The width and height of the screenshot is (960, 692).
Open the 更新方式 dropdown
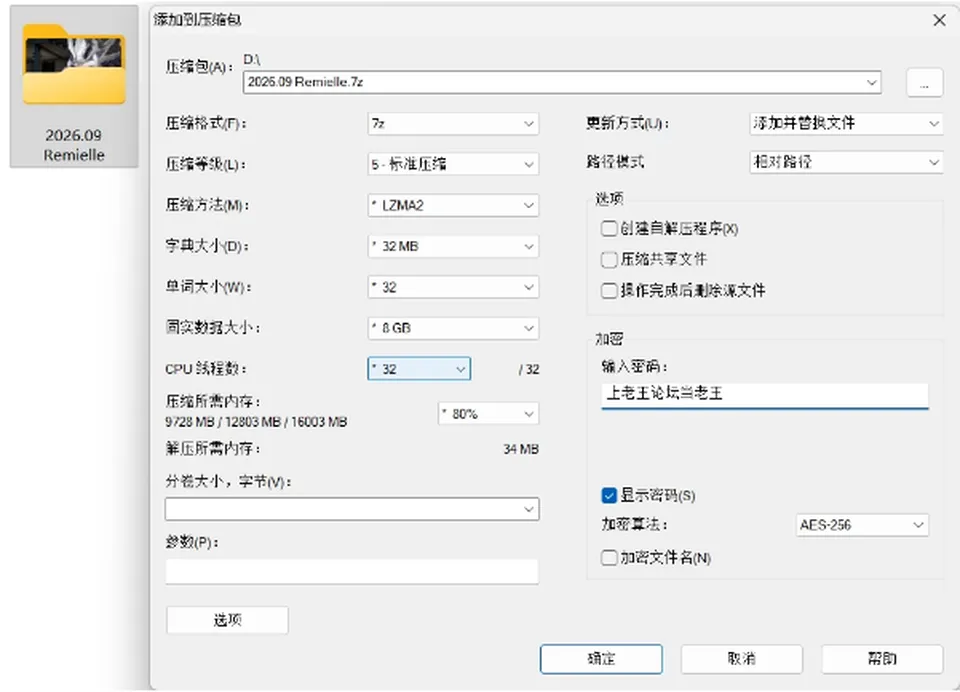[x=846, y=123]
